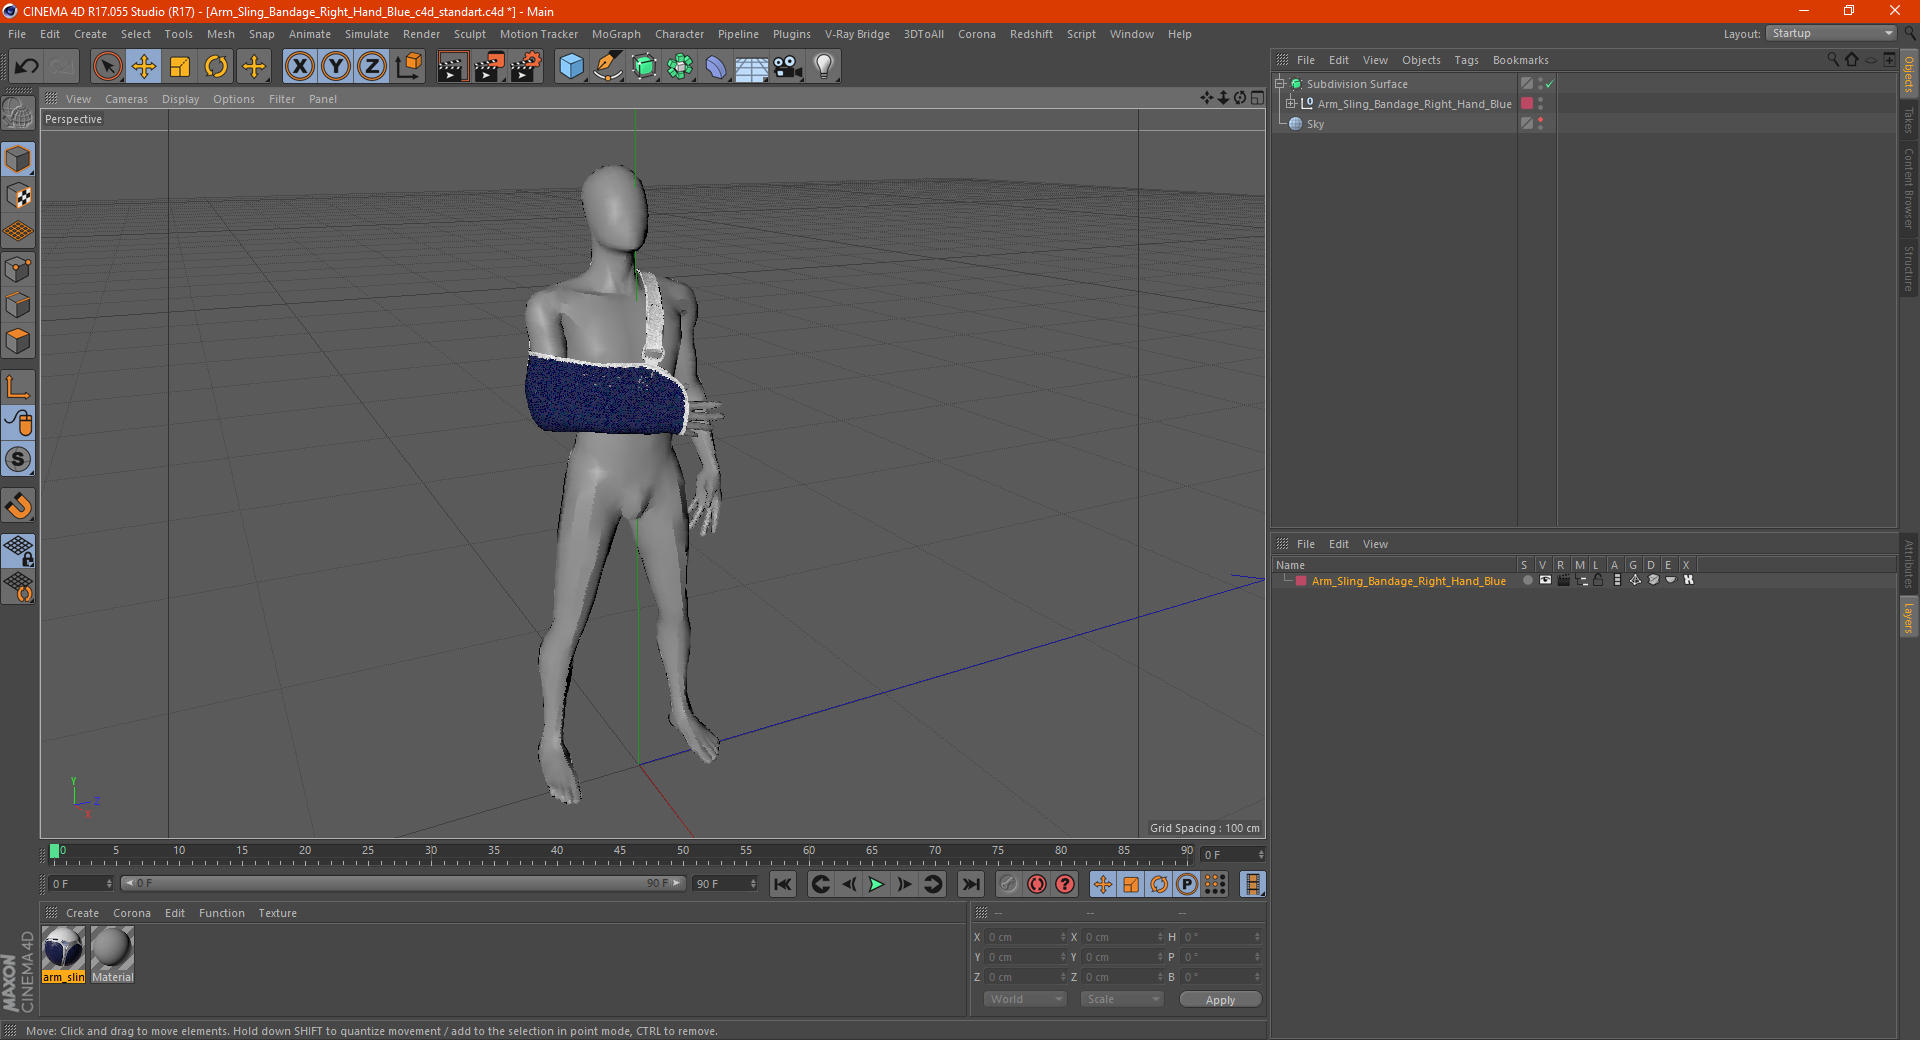Play the animation forward
Screen dimensions: 1920x1040
(x=876, y=884)
